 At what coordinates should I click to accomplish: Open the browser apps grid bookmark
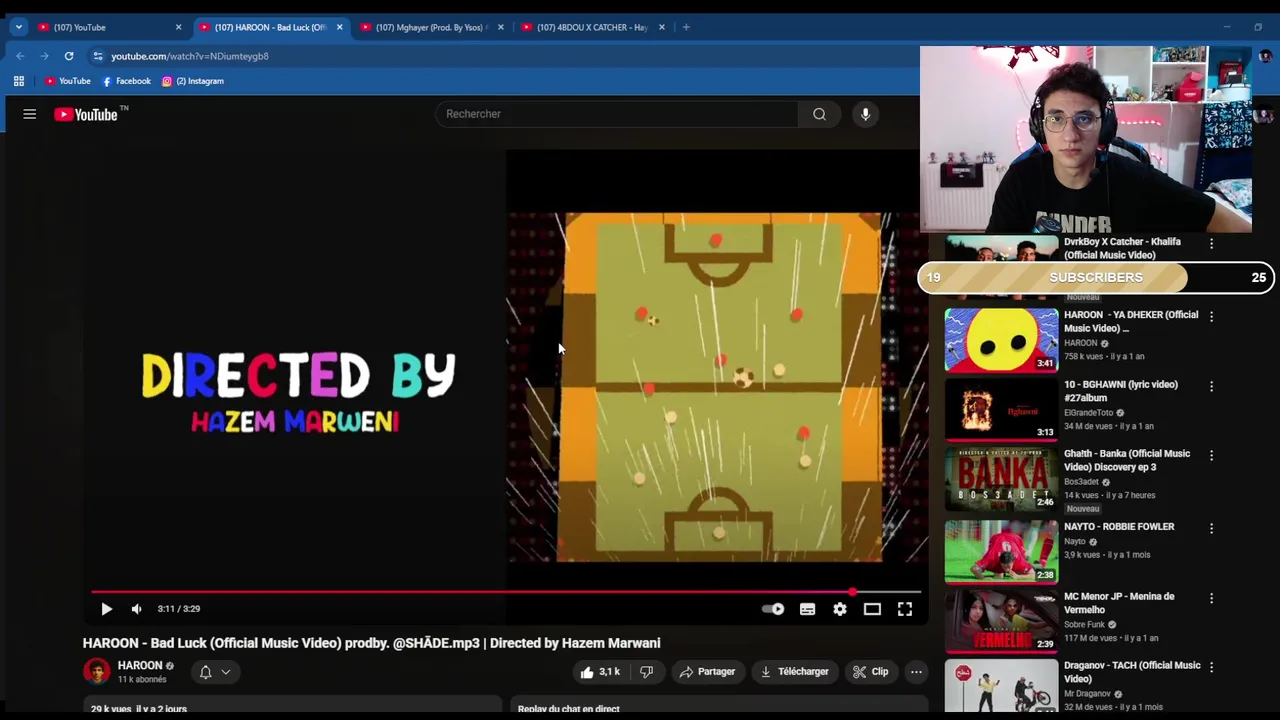tap(19, 81)
